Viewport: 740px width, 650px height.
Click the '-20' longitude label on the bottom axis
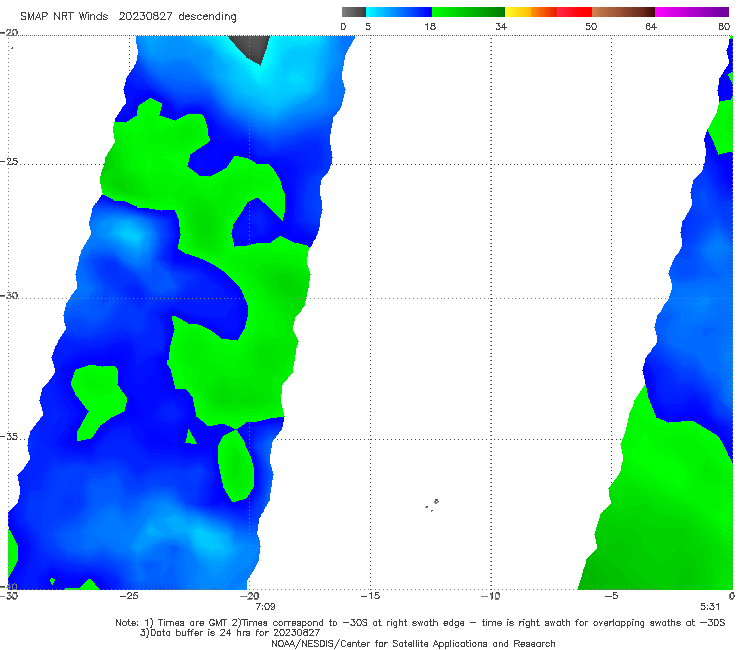[x=249, y=596]
